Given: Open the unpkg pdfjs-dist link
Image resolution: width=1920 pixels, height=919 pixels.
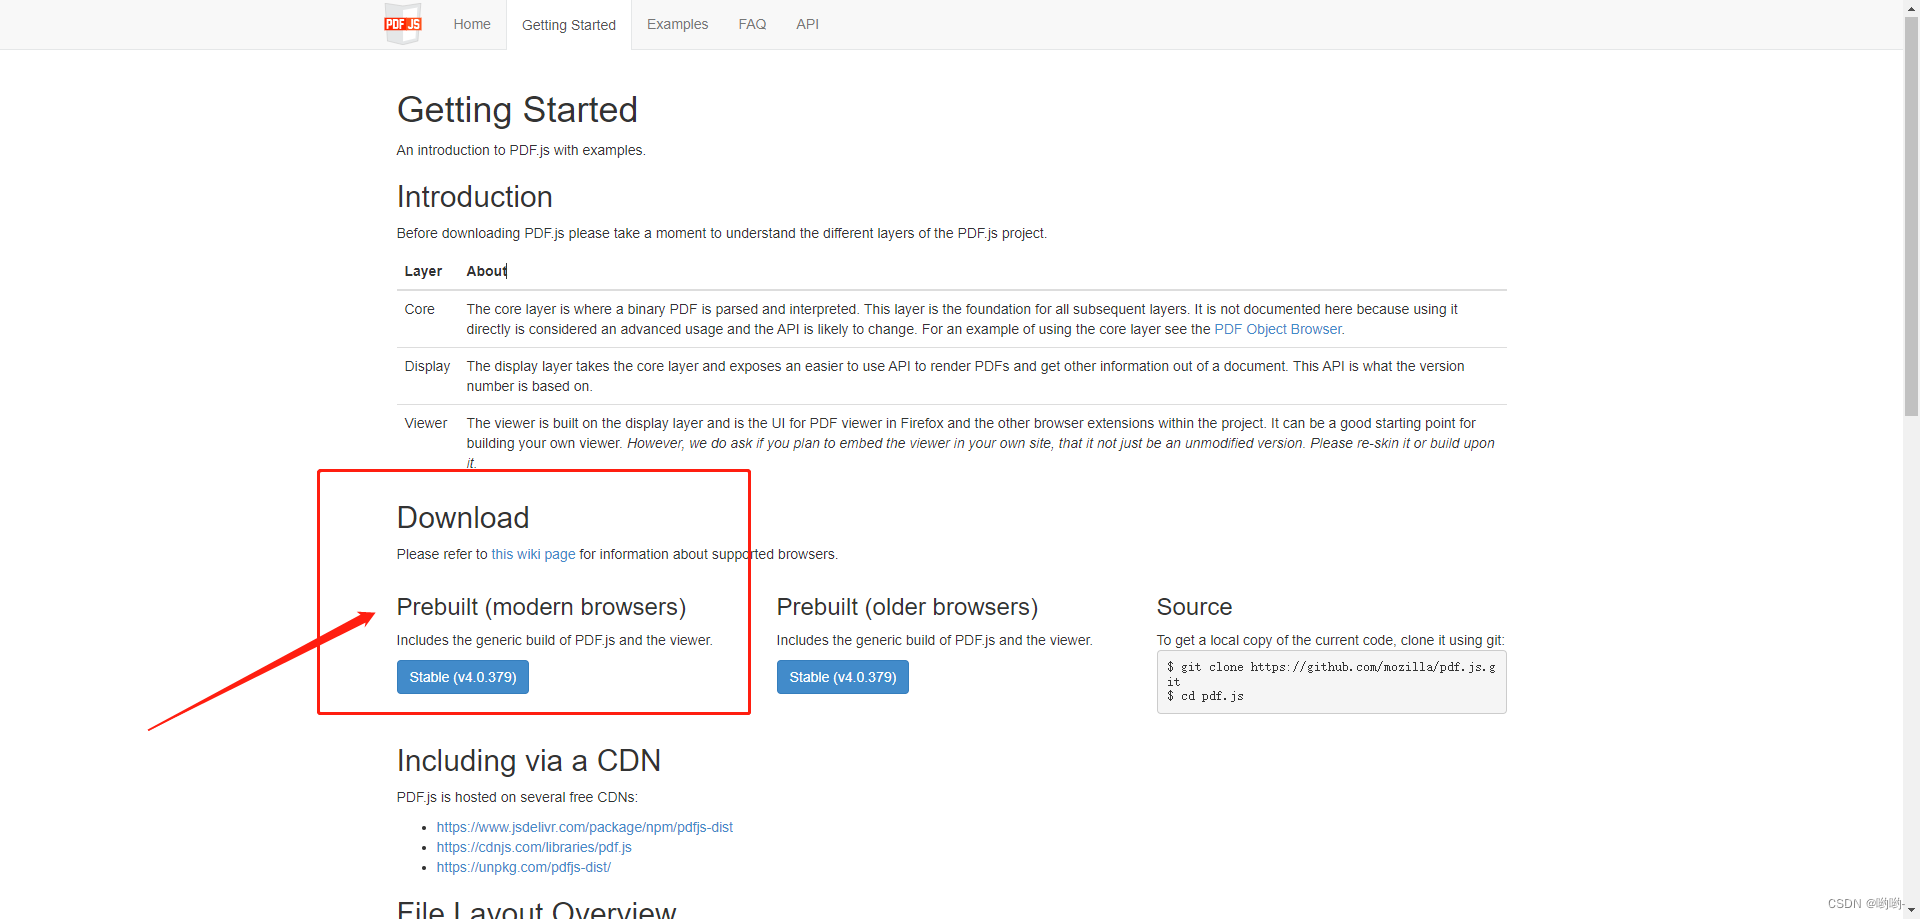Looking at the screenshot, I should (x=523, y=867).
